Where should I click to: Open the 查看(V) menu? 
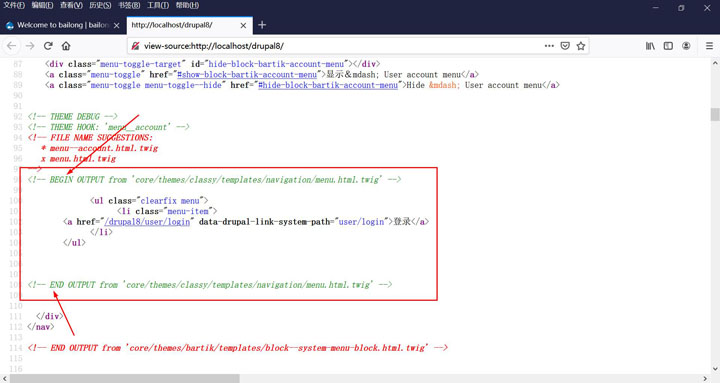click(x=71, y=5)
